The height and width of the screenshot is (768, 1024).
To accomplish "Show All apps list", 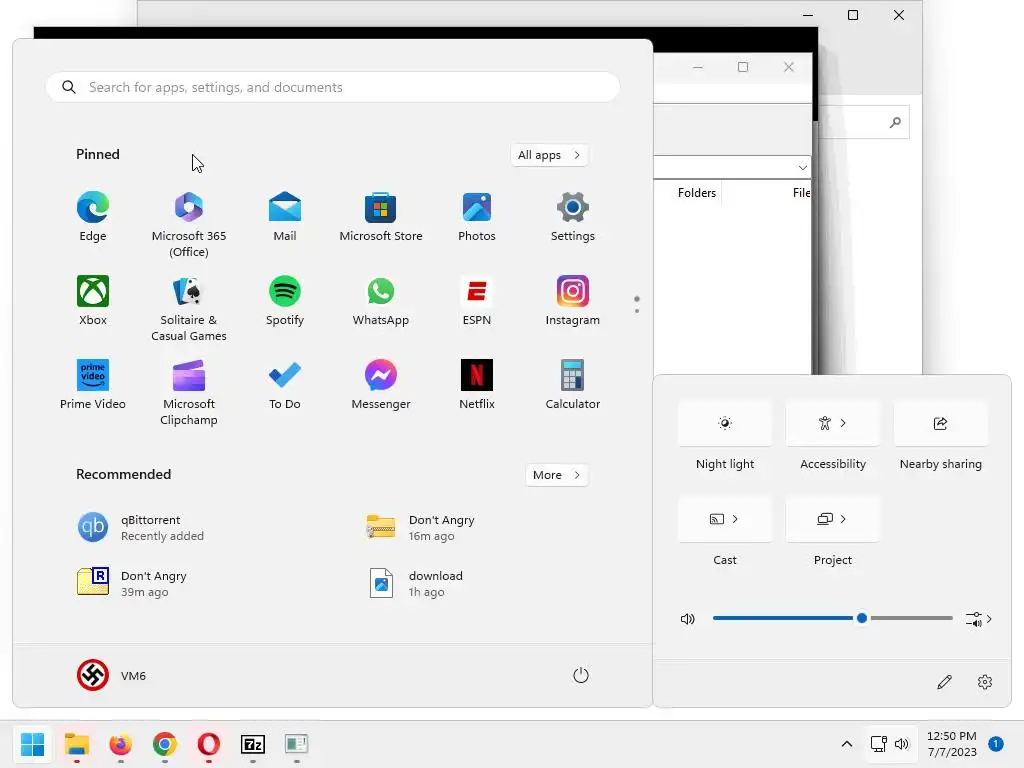I will [x=549, y=155].
